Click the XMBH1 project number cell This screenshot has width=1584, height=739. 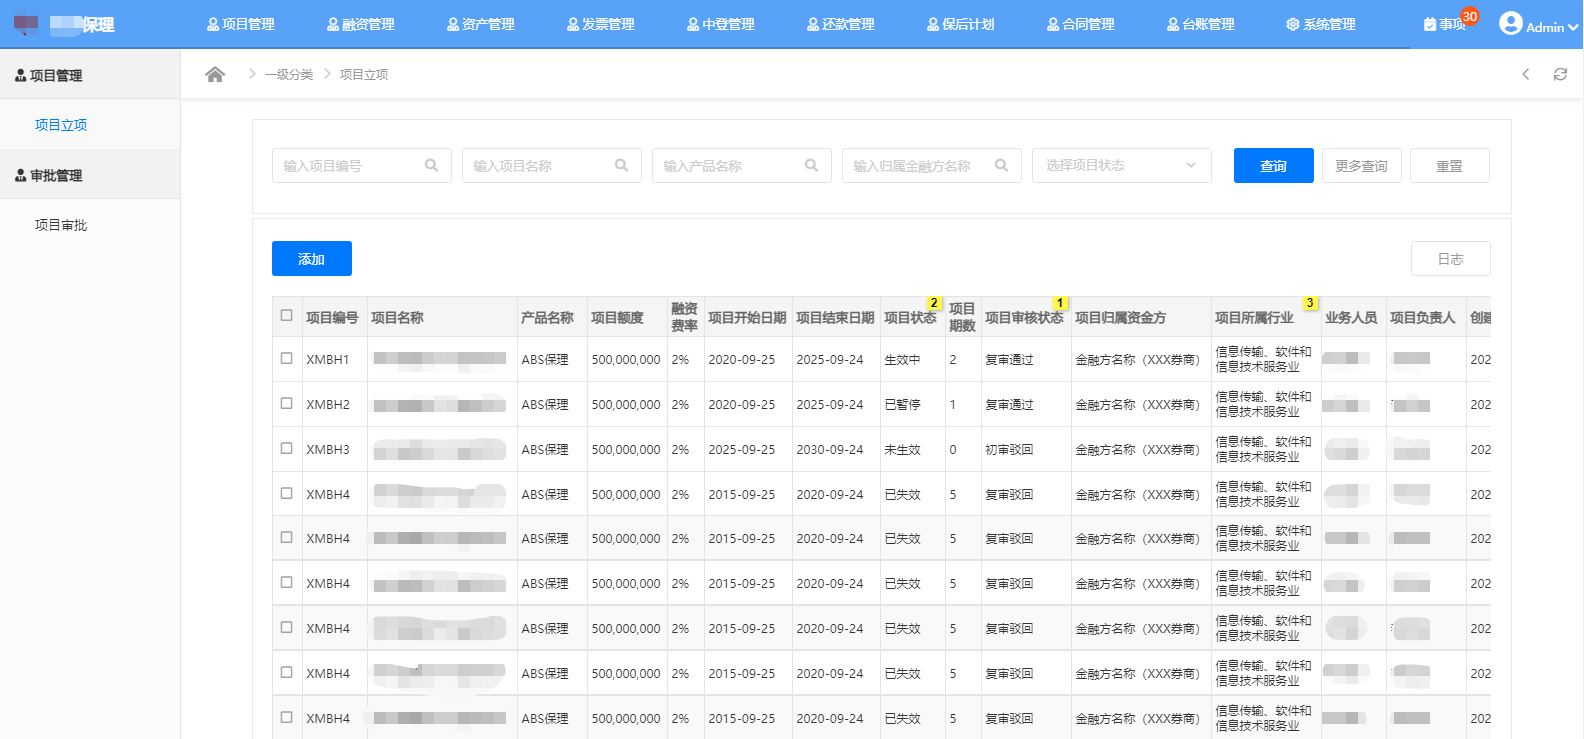pos(328,359)
